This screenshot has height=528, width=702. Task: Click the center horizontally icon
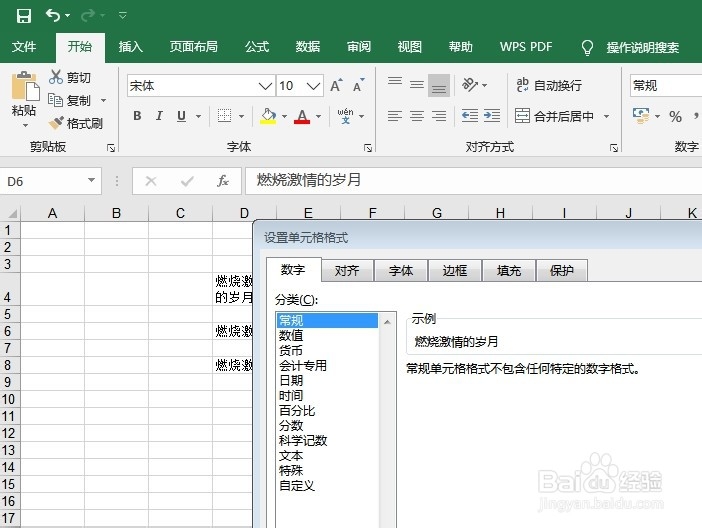[417, 116]
